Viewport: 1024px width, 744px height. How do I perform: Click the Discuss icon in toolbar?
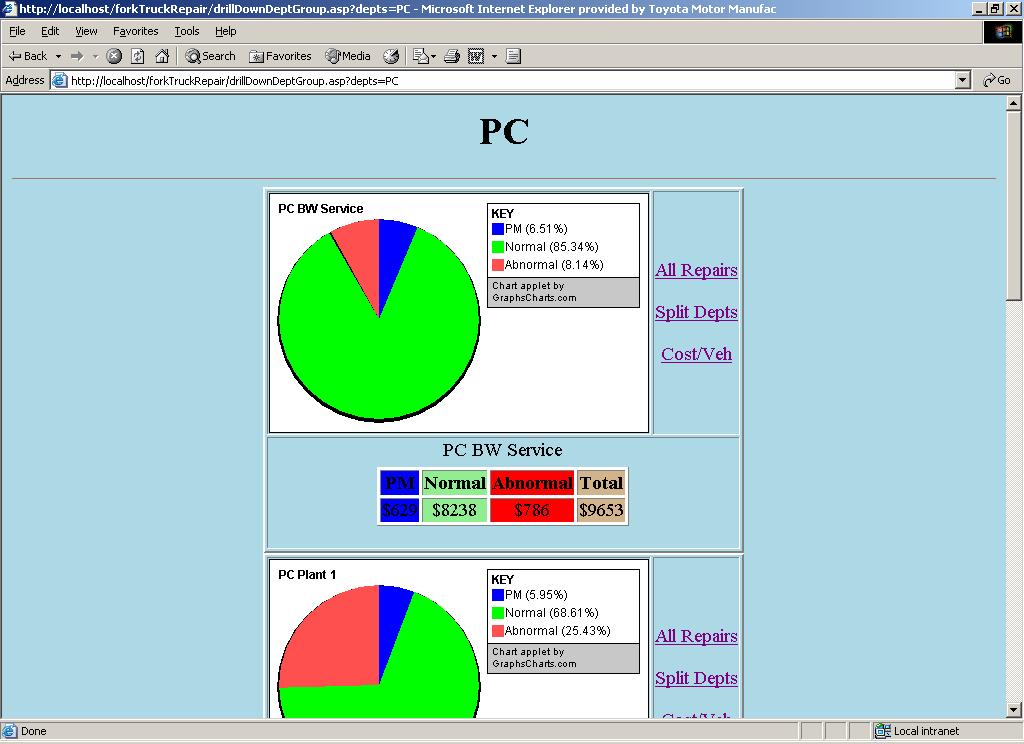click(x=513, y=56)
